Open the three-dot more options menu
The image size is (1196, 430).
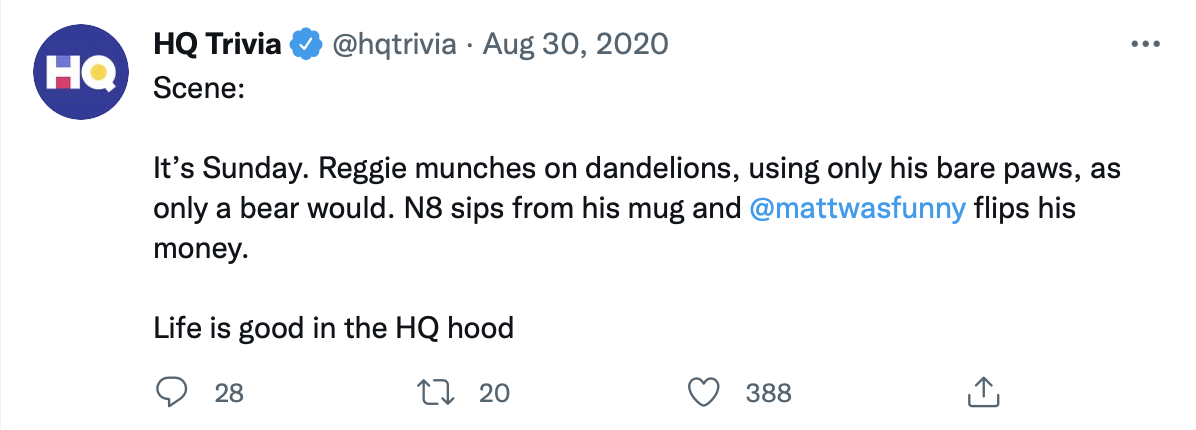(1144, 45)
